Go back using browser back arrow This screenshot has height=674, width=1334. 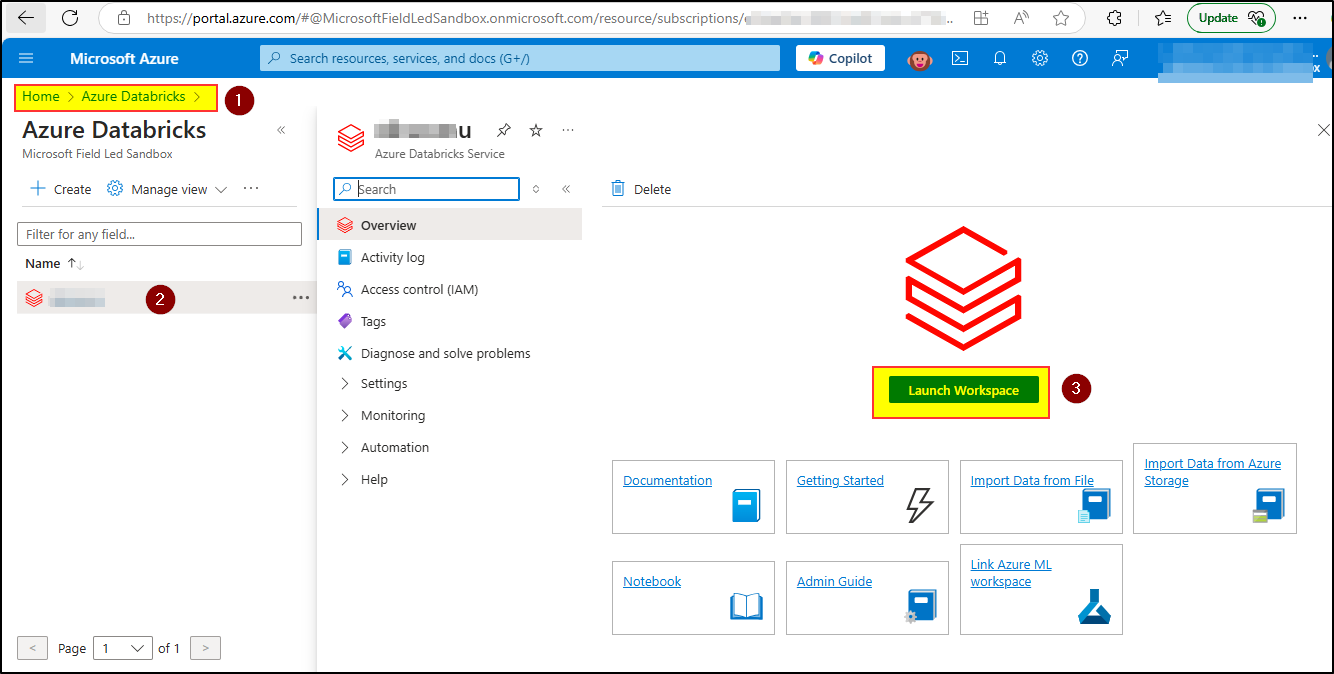[x=26, y=18]
